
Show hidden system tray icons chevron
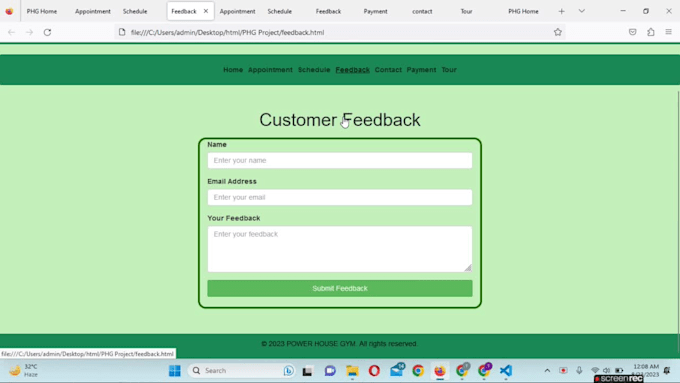tap(547, 370)
